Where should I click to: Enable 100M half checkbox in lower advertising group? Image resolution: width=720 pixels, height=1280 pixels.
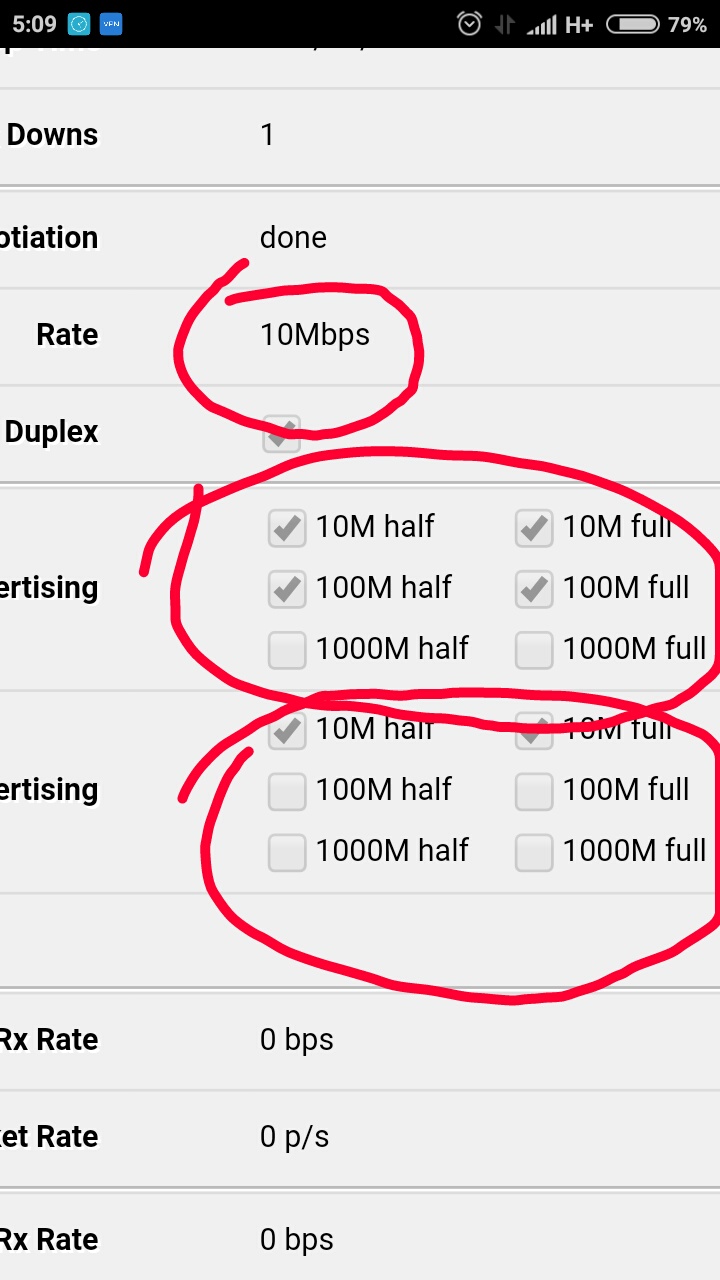tap(287, 791)
